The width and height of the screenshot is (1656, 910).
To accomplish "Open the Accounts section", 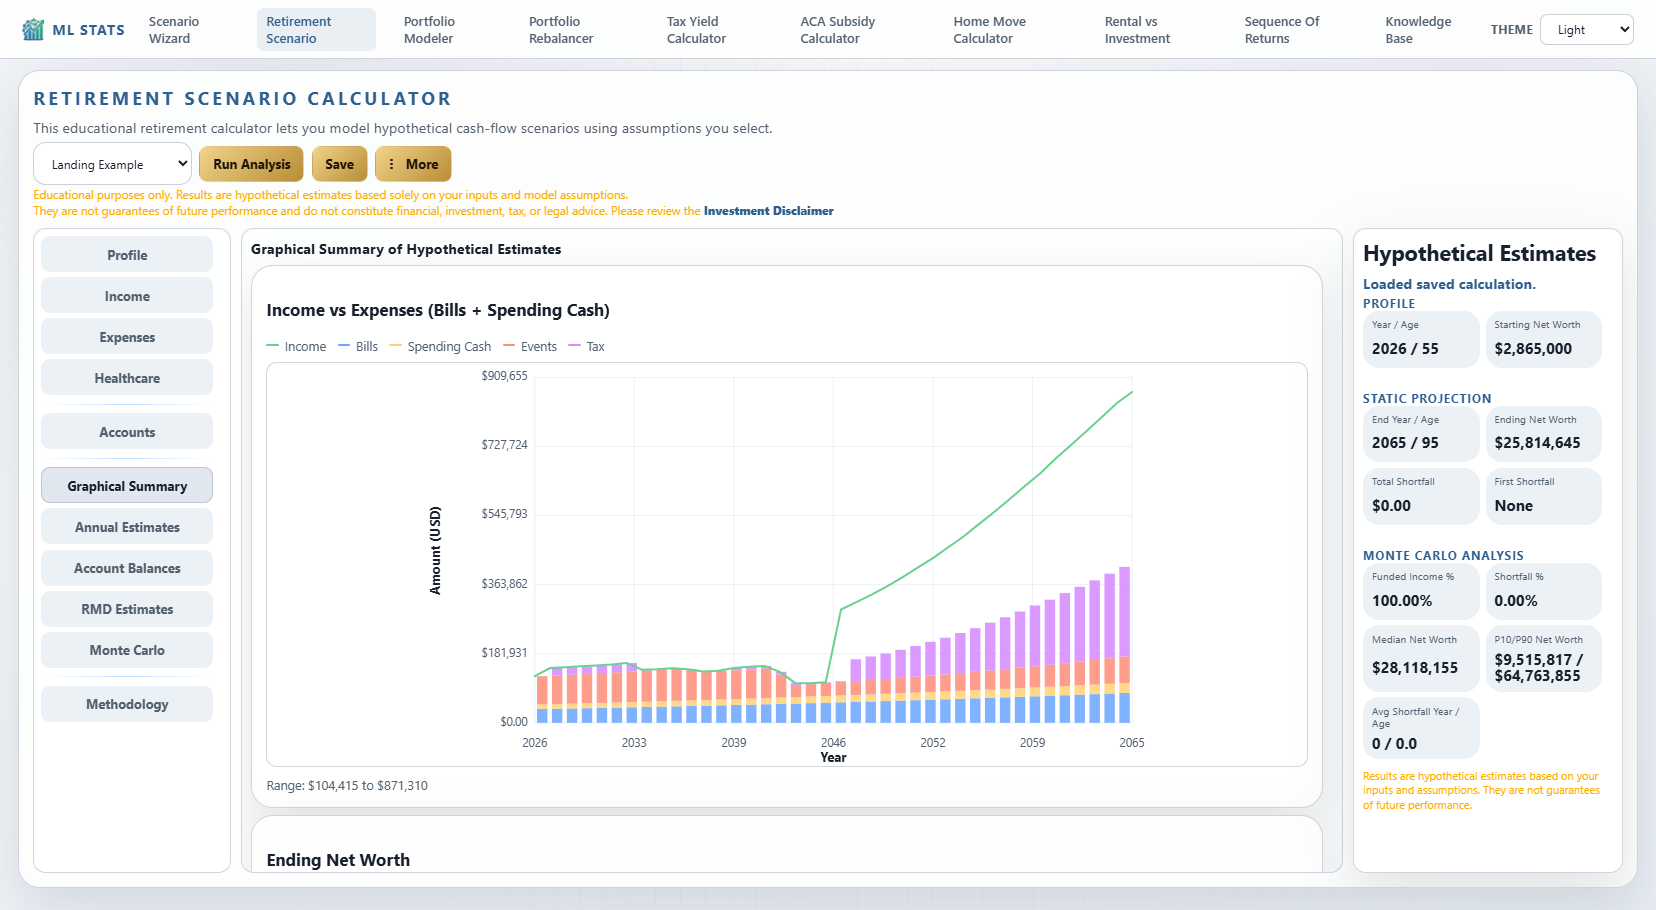I will [x=127, y=432].
